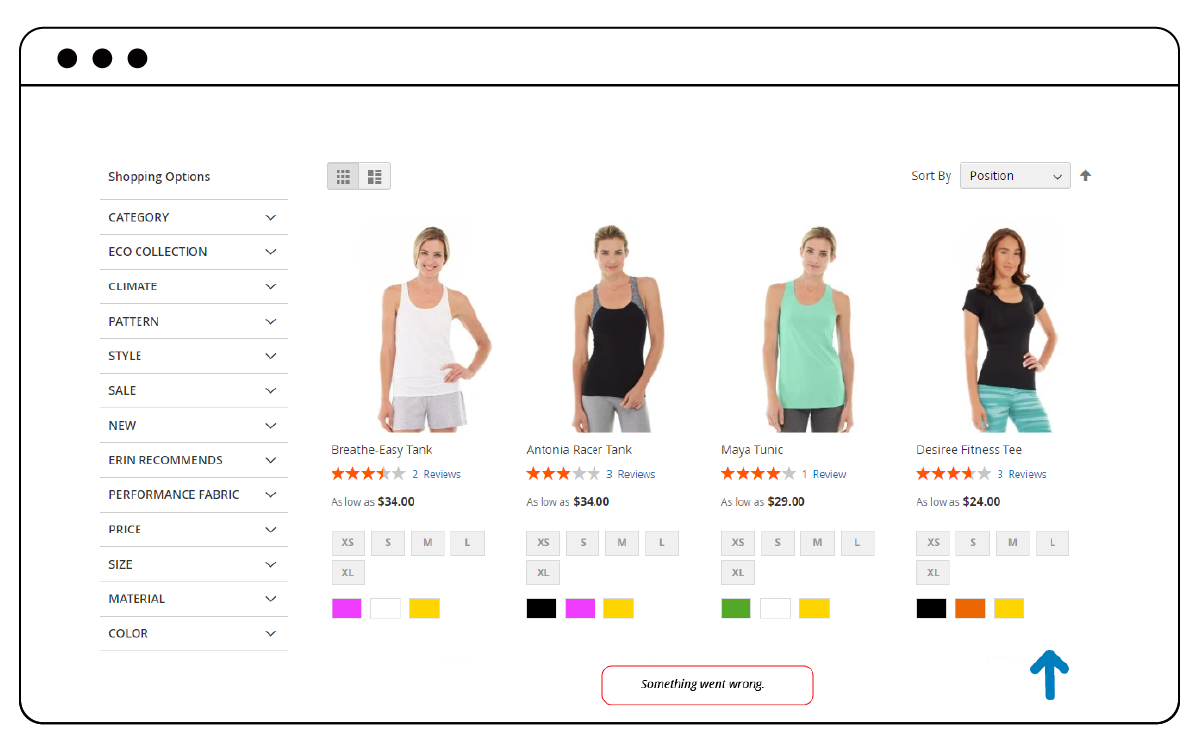The image size is (1200, 750).
Task: Select size XS for Breathe-Easy Tank
Action: pos(348,543)
